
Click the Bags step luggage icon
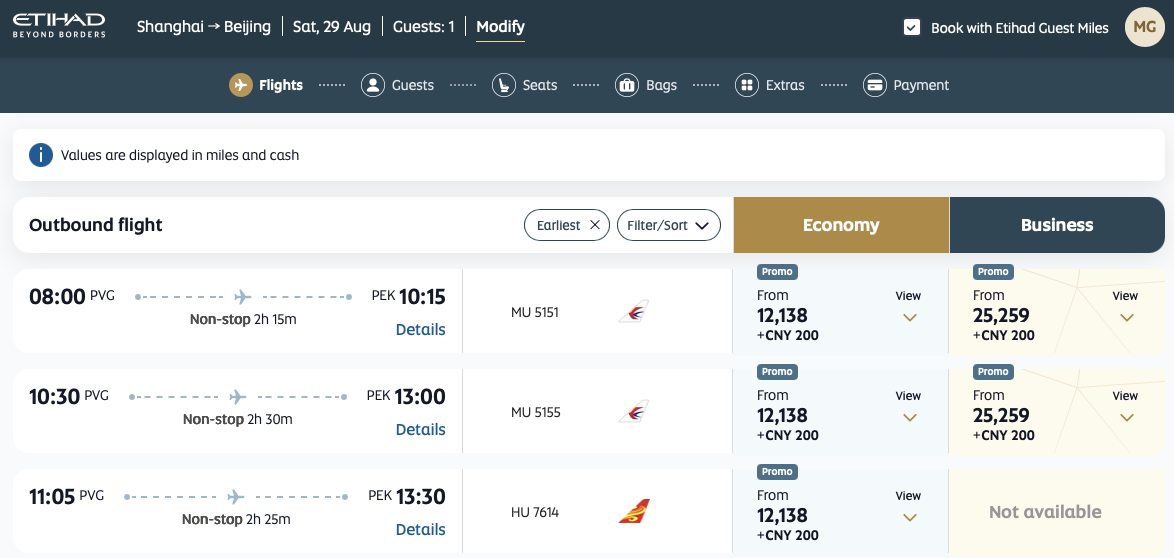pyautogui.click(x=627, y=85)
